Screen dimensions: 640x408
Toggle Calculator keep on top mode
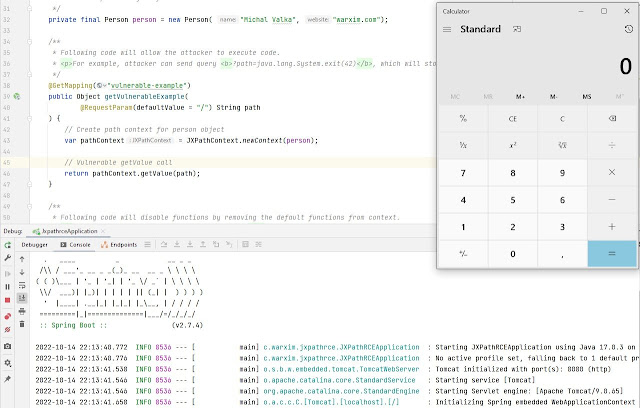pyautogui.click(x=517, y=29)
